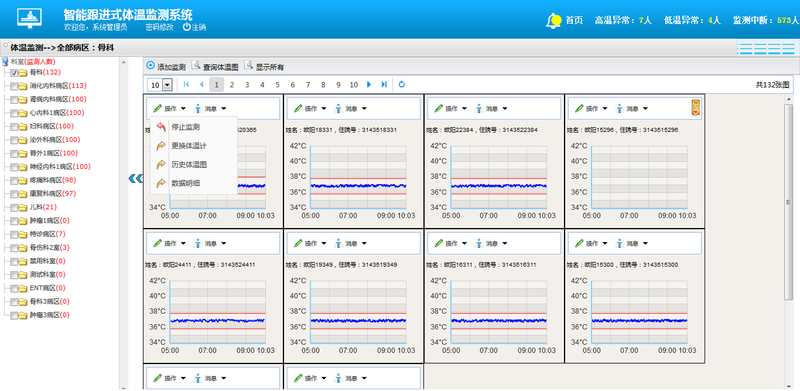Click the folder icon of 儿科(21)
The height and width of the screenshot is (391, 800).
(23, 207)
